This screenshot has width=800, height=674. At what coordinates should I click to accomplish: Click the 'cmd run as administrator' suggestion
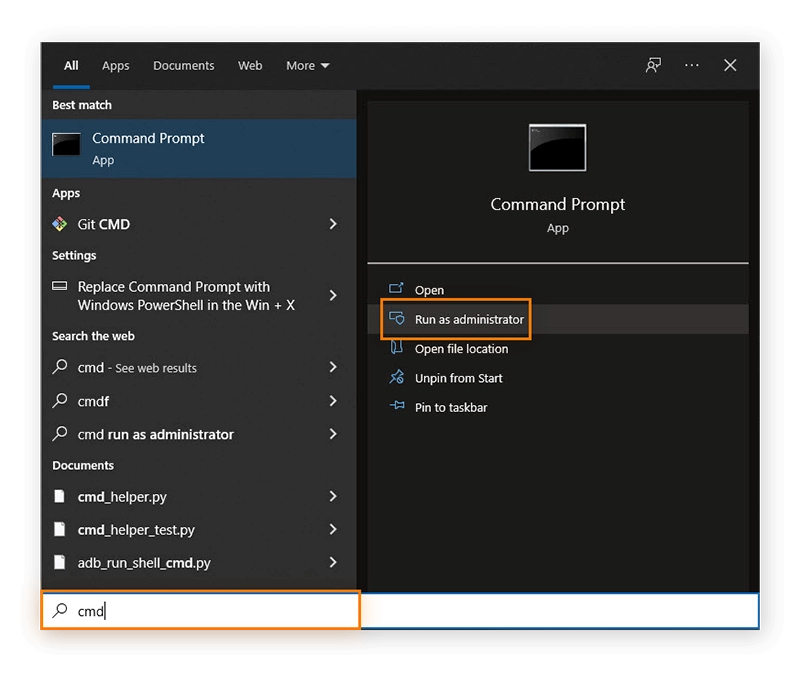pyautogui.click(x=199, y=434)
